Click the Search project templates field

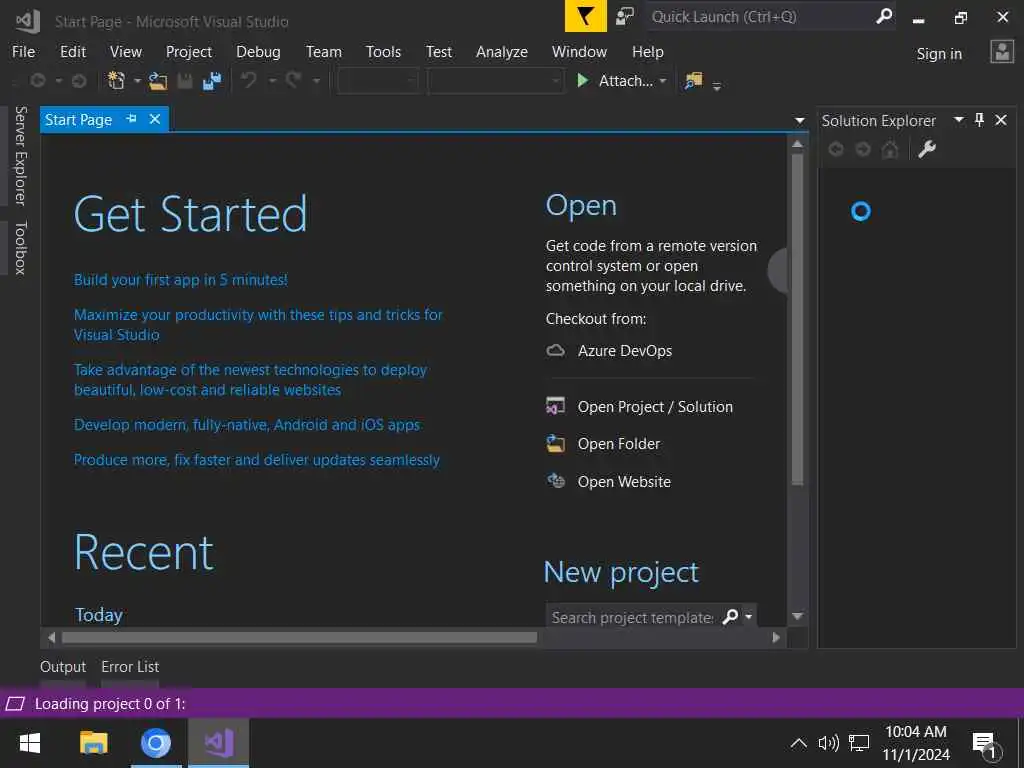click(x=633, y=616)
